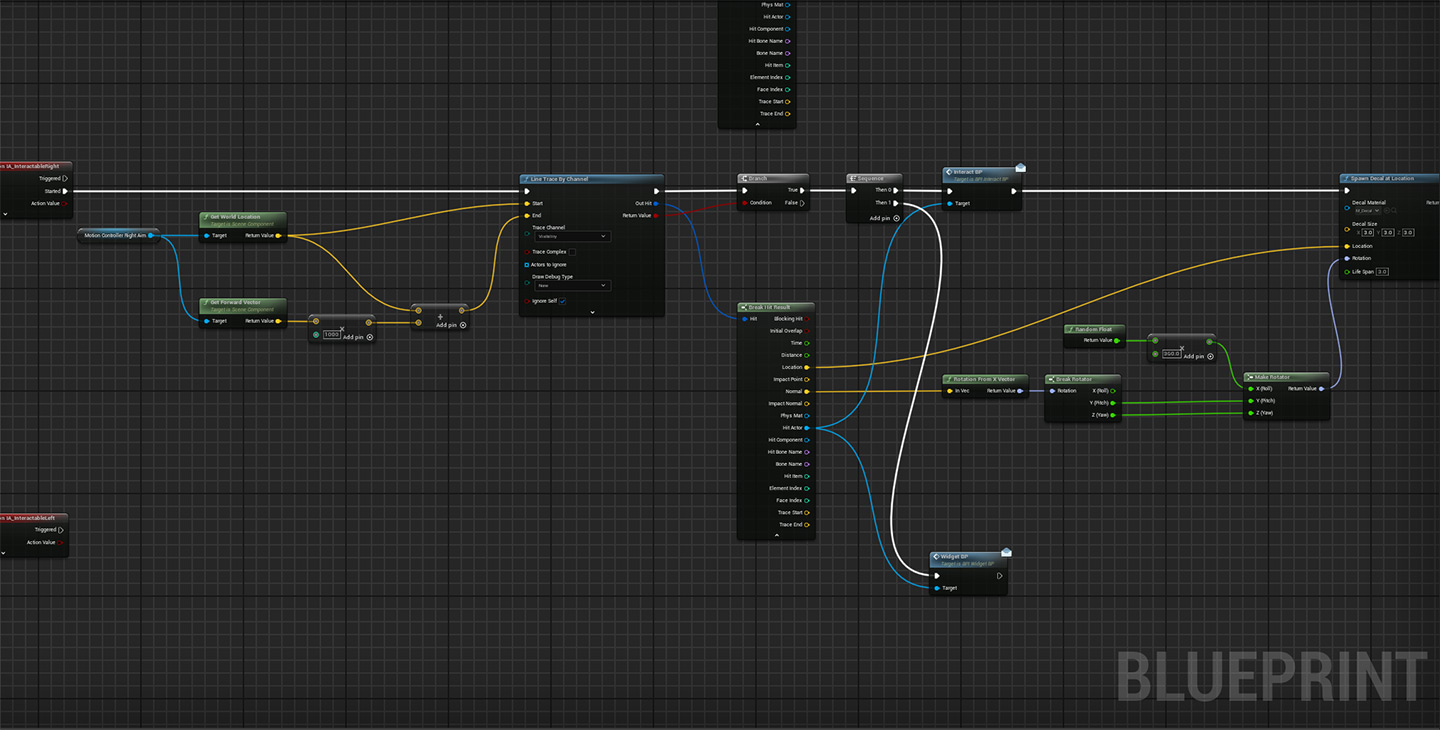Select the Spawn Decal at Location node title
The image size is (1440, 730).
pos(1383,179)
